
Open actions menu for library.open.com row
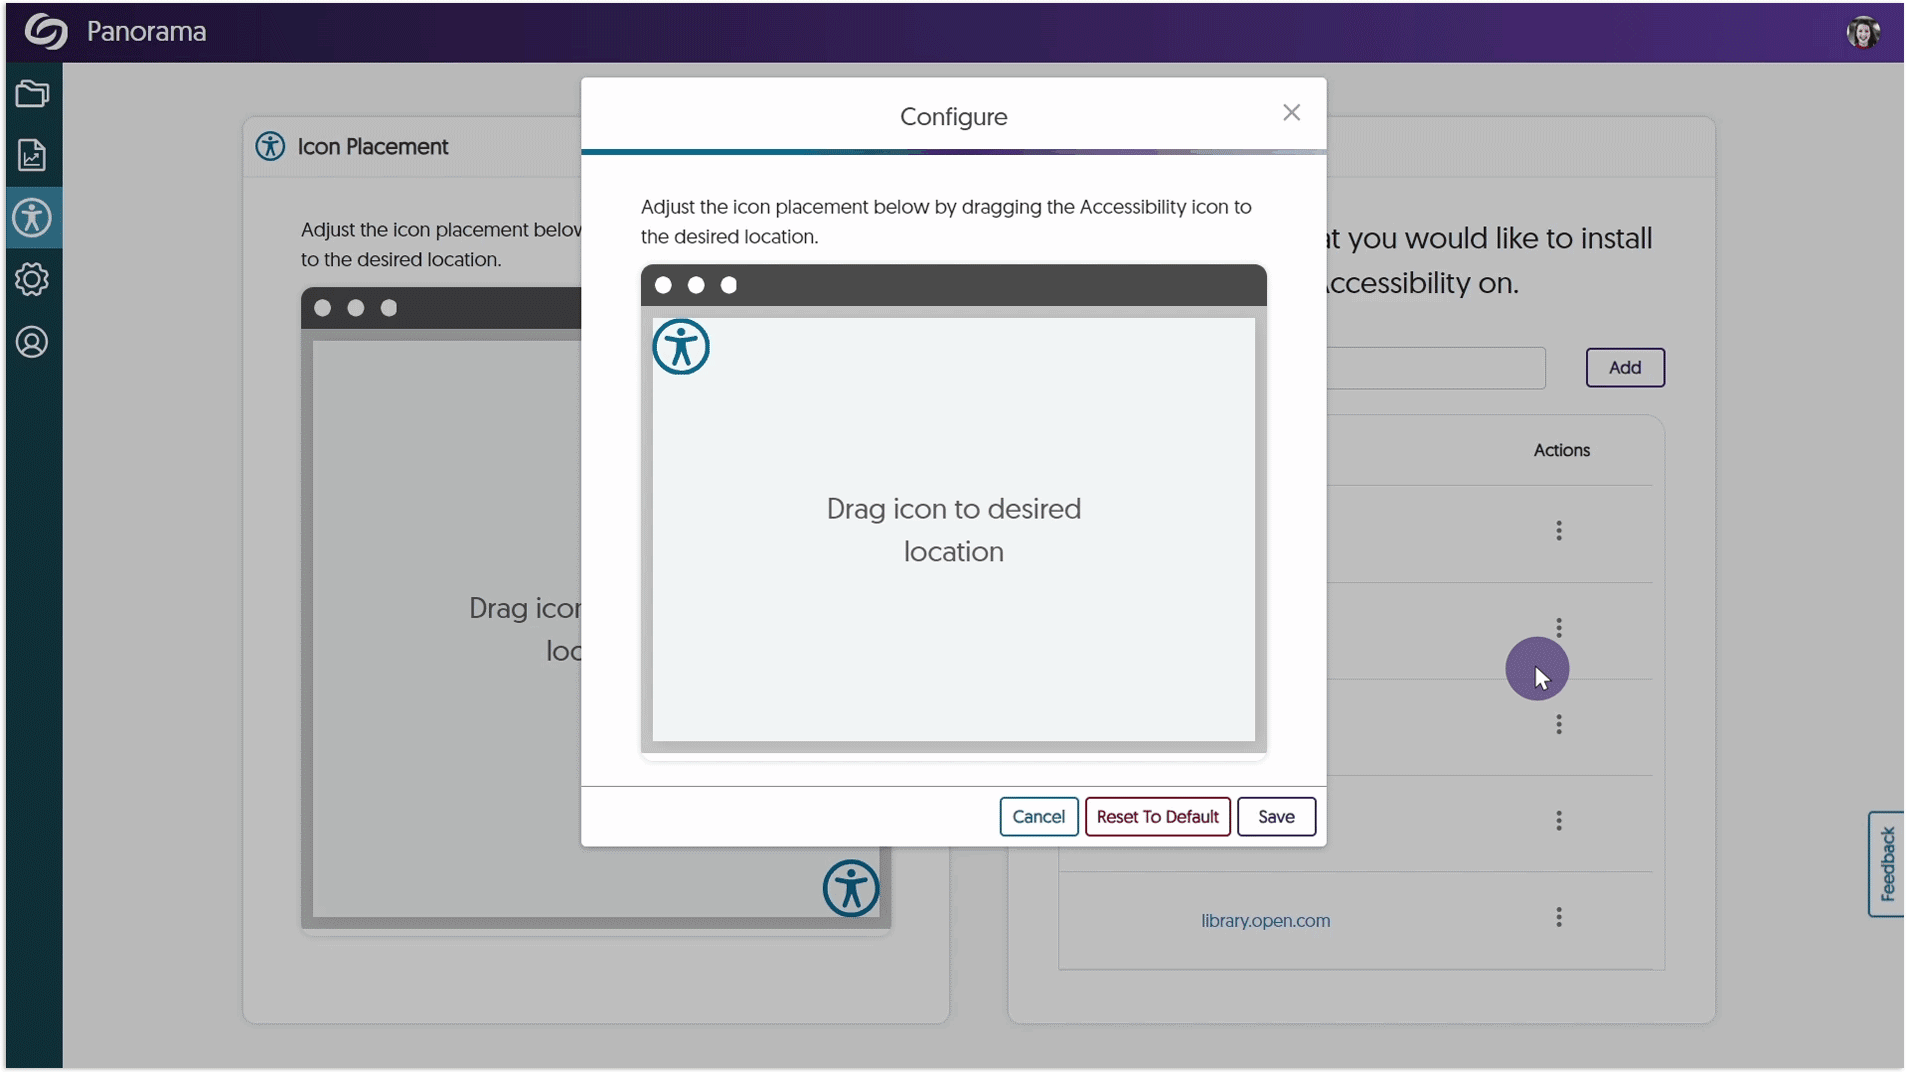pos(1558,918)
